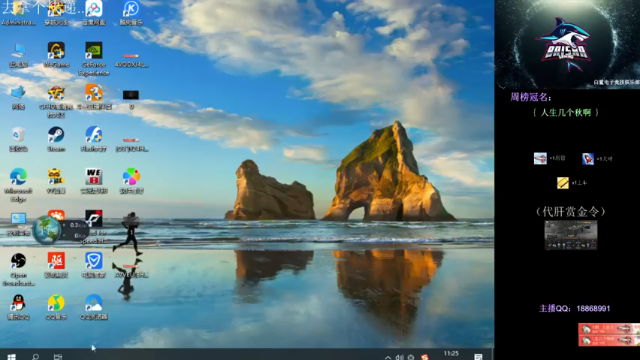Open the GeForce Experience shortcut
The height and width of the screenshot is (360, 640).
click(x=93, y=59)
